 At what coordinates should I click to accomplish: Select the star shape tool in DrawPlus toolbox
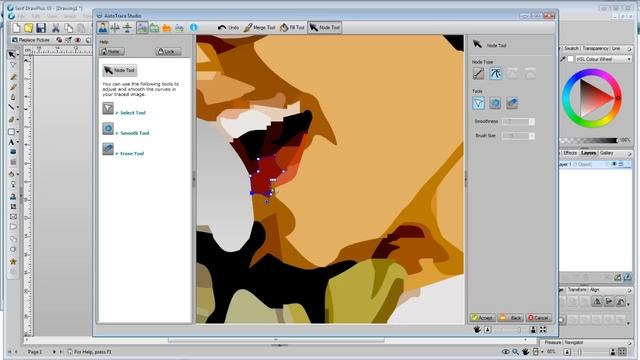tap(13, 261)
